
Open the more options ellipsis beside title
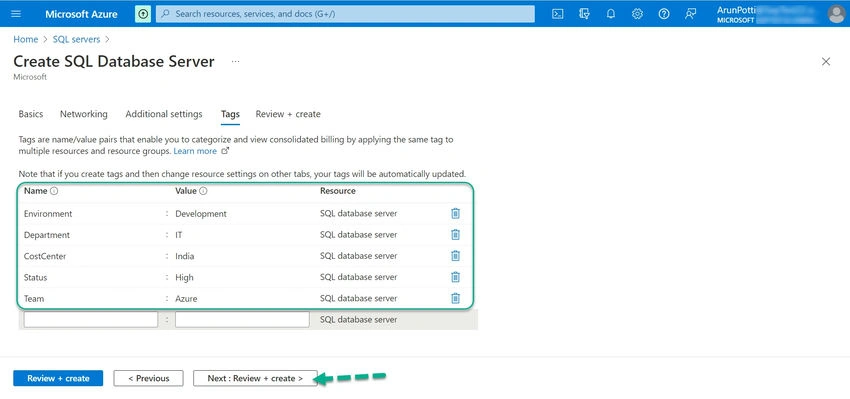click(x=235, y=61)
